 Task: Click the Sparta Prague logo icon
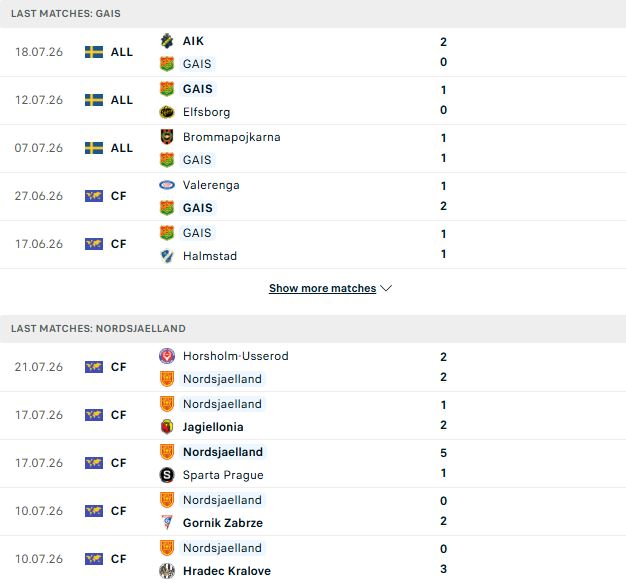(167, 475)
